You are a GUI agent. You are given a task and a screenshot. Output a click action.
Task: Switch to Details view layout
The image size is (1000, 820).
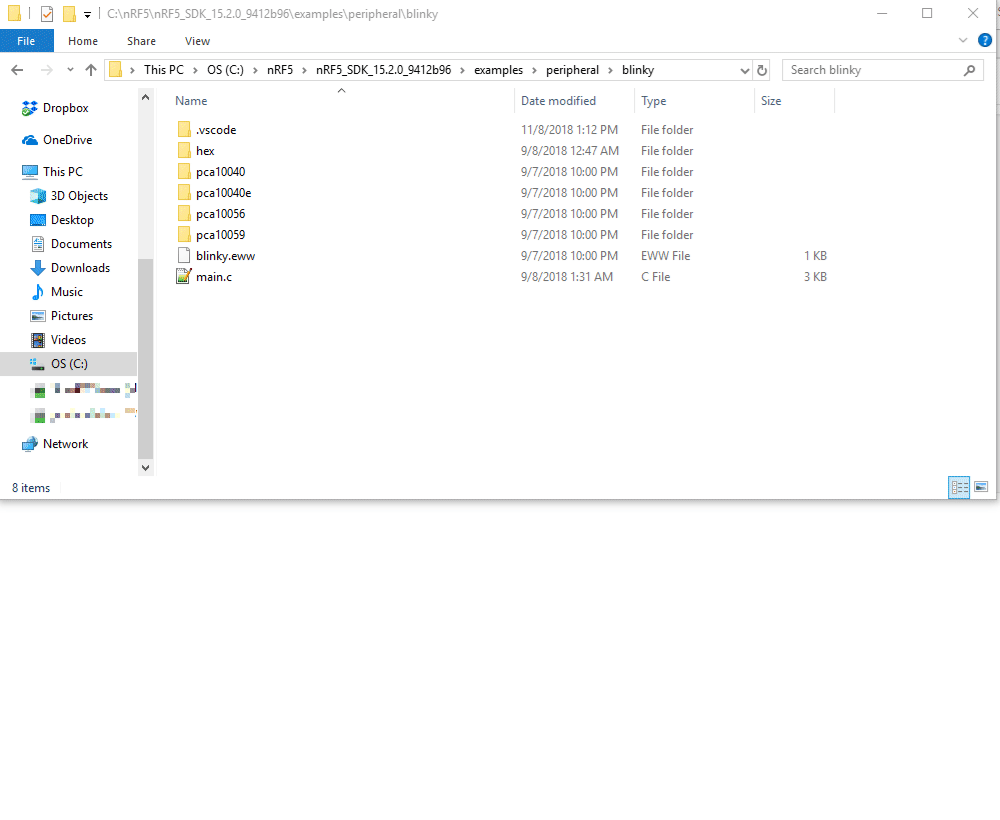tap(959, 488)
